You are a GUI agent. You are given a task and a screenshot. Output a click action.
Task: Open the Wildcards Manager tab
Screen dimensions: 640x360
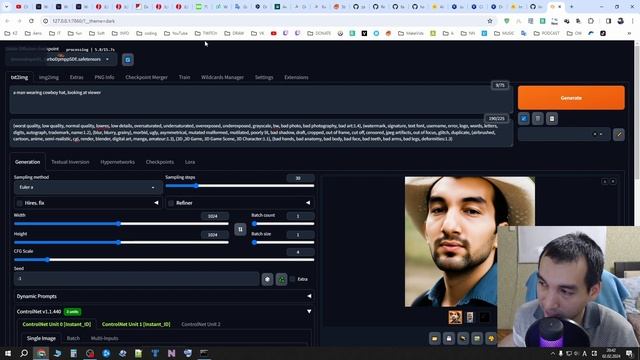click(222, 77)
